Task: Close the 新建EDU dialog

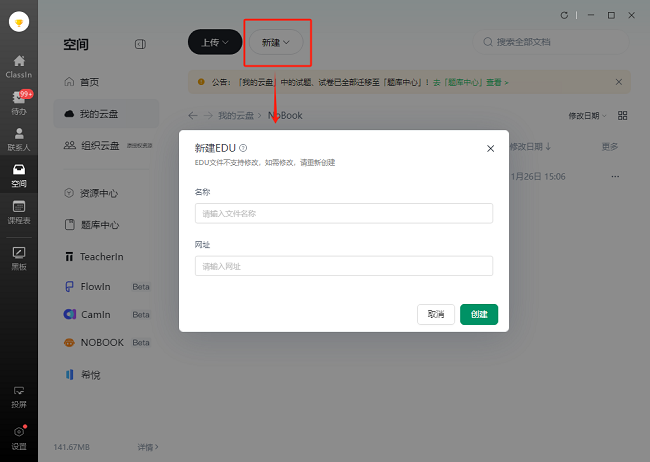Action: pyautogui.click(x=490, y=148)
